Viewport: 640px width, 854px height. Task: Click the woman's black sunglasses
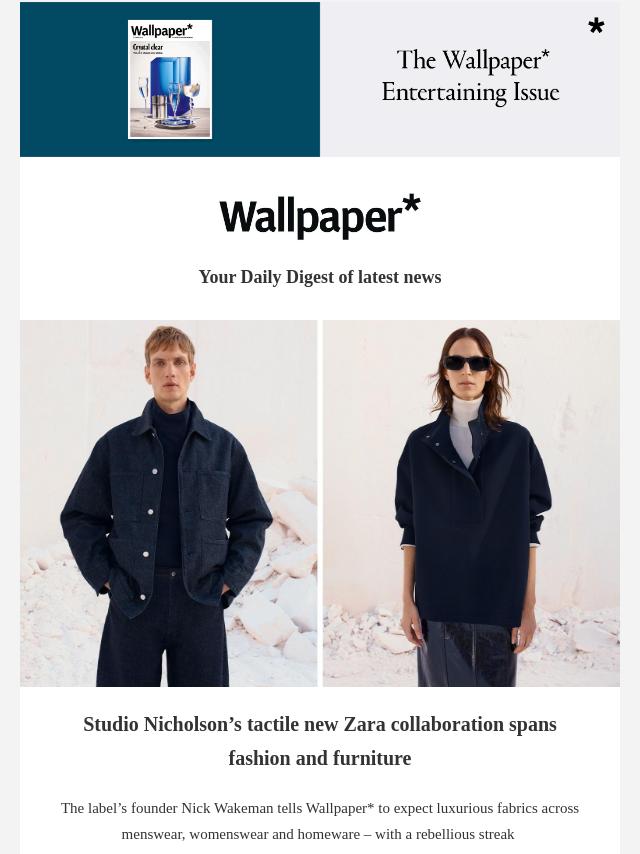click(466, 363)
